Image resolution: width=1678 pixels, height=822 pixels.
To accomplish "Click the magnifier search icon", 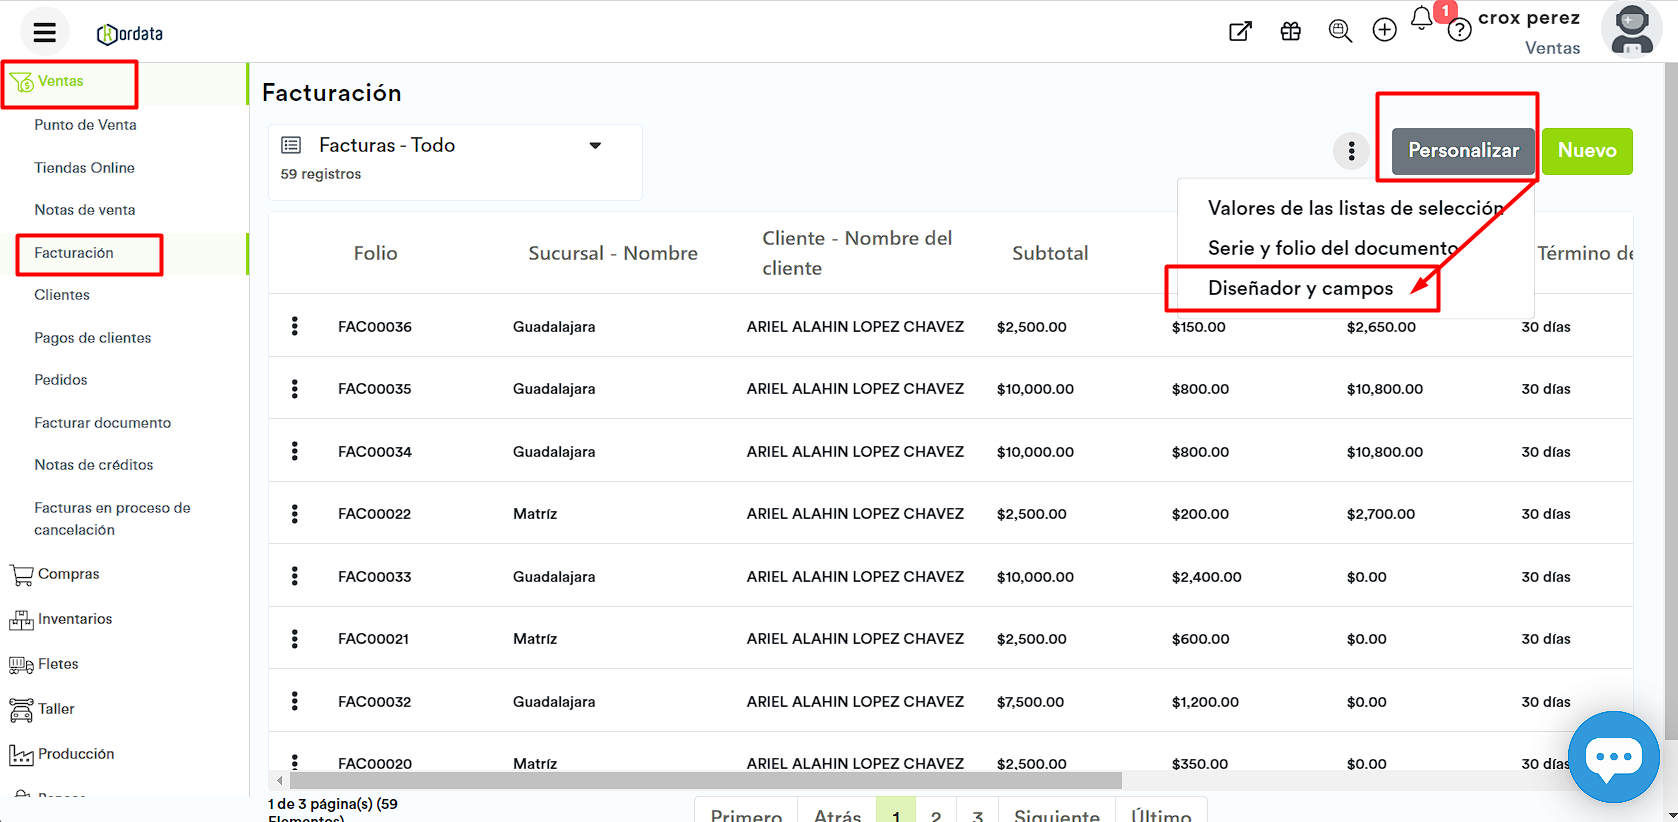I will (x=1340, y=31).
